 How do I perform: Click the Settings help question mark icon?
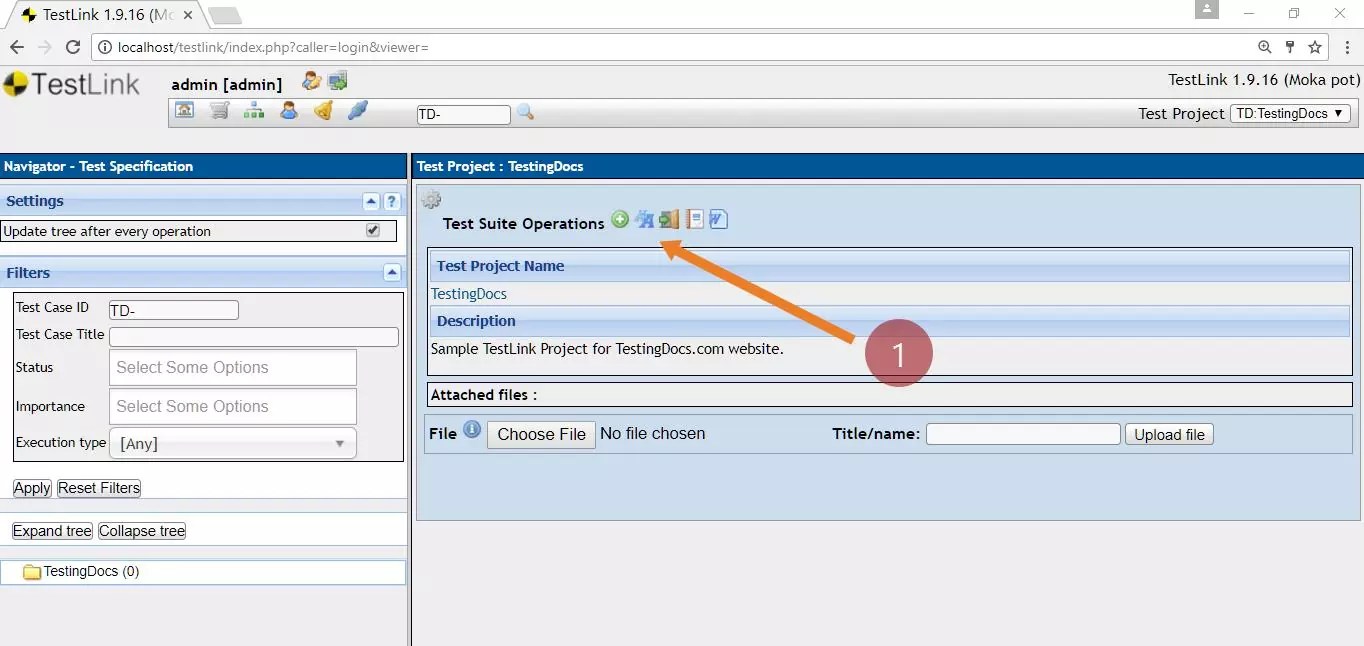[x=392, y=201]
